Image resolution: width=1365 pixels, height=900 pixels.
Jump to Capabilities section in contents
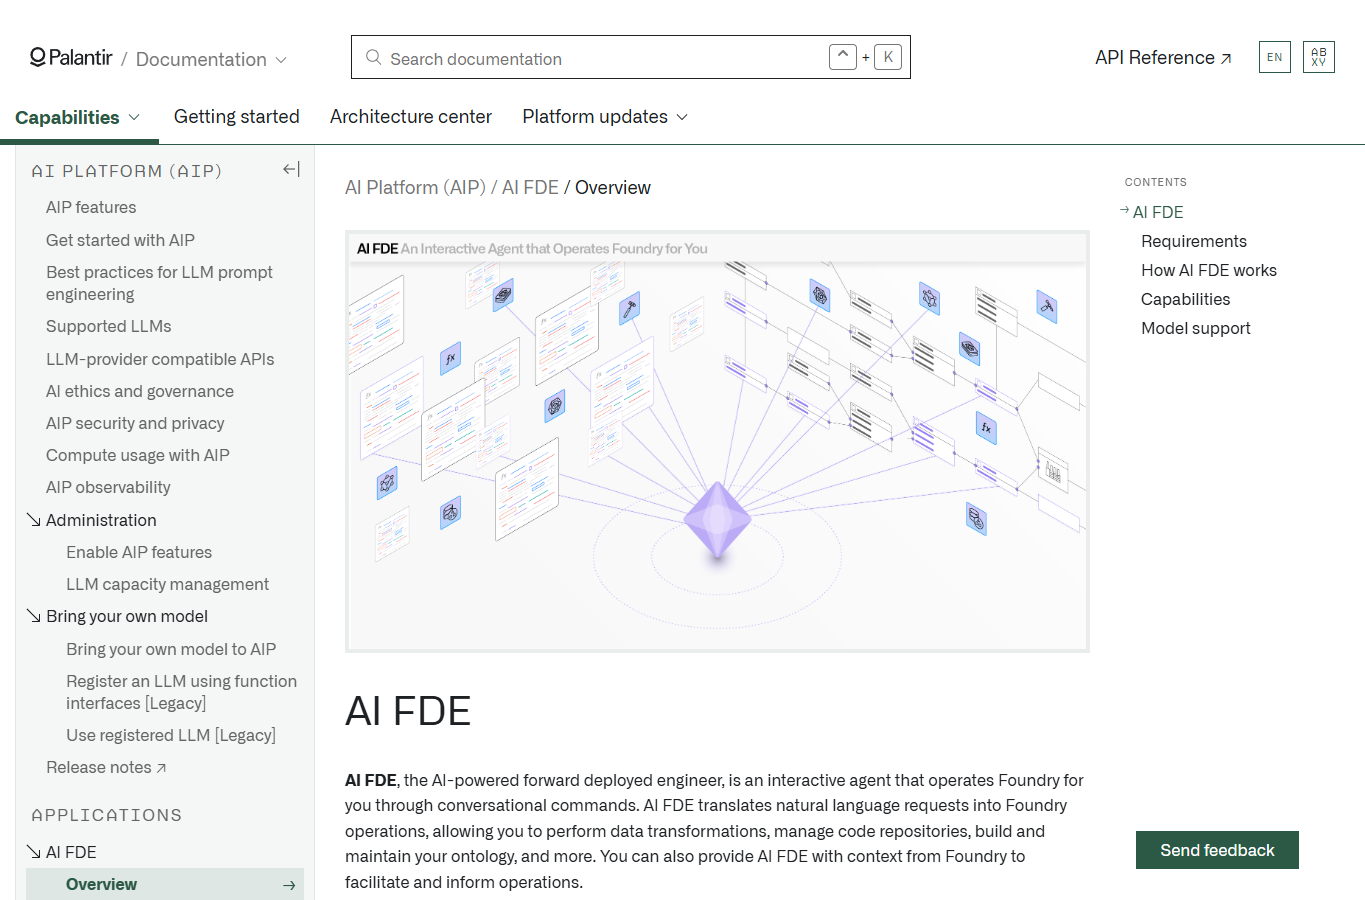click(1186, 299)
